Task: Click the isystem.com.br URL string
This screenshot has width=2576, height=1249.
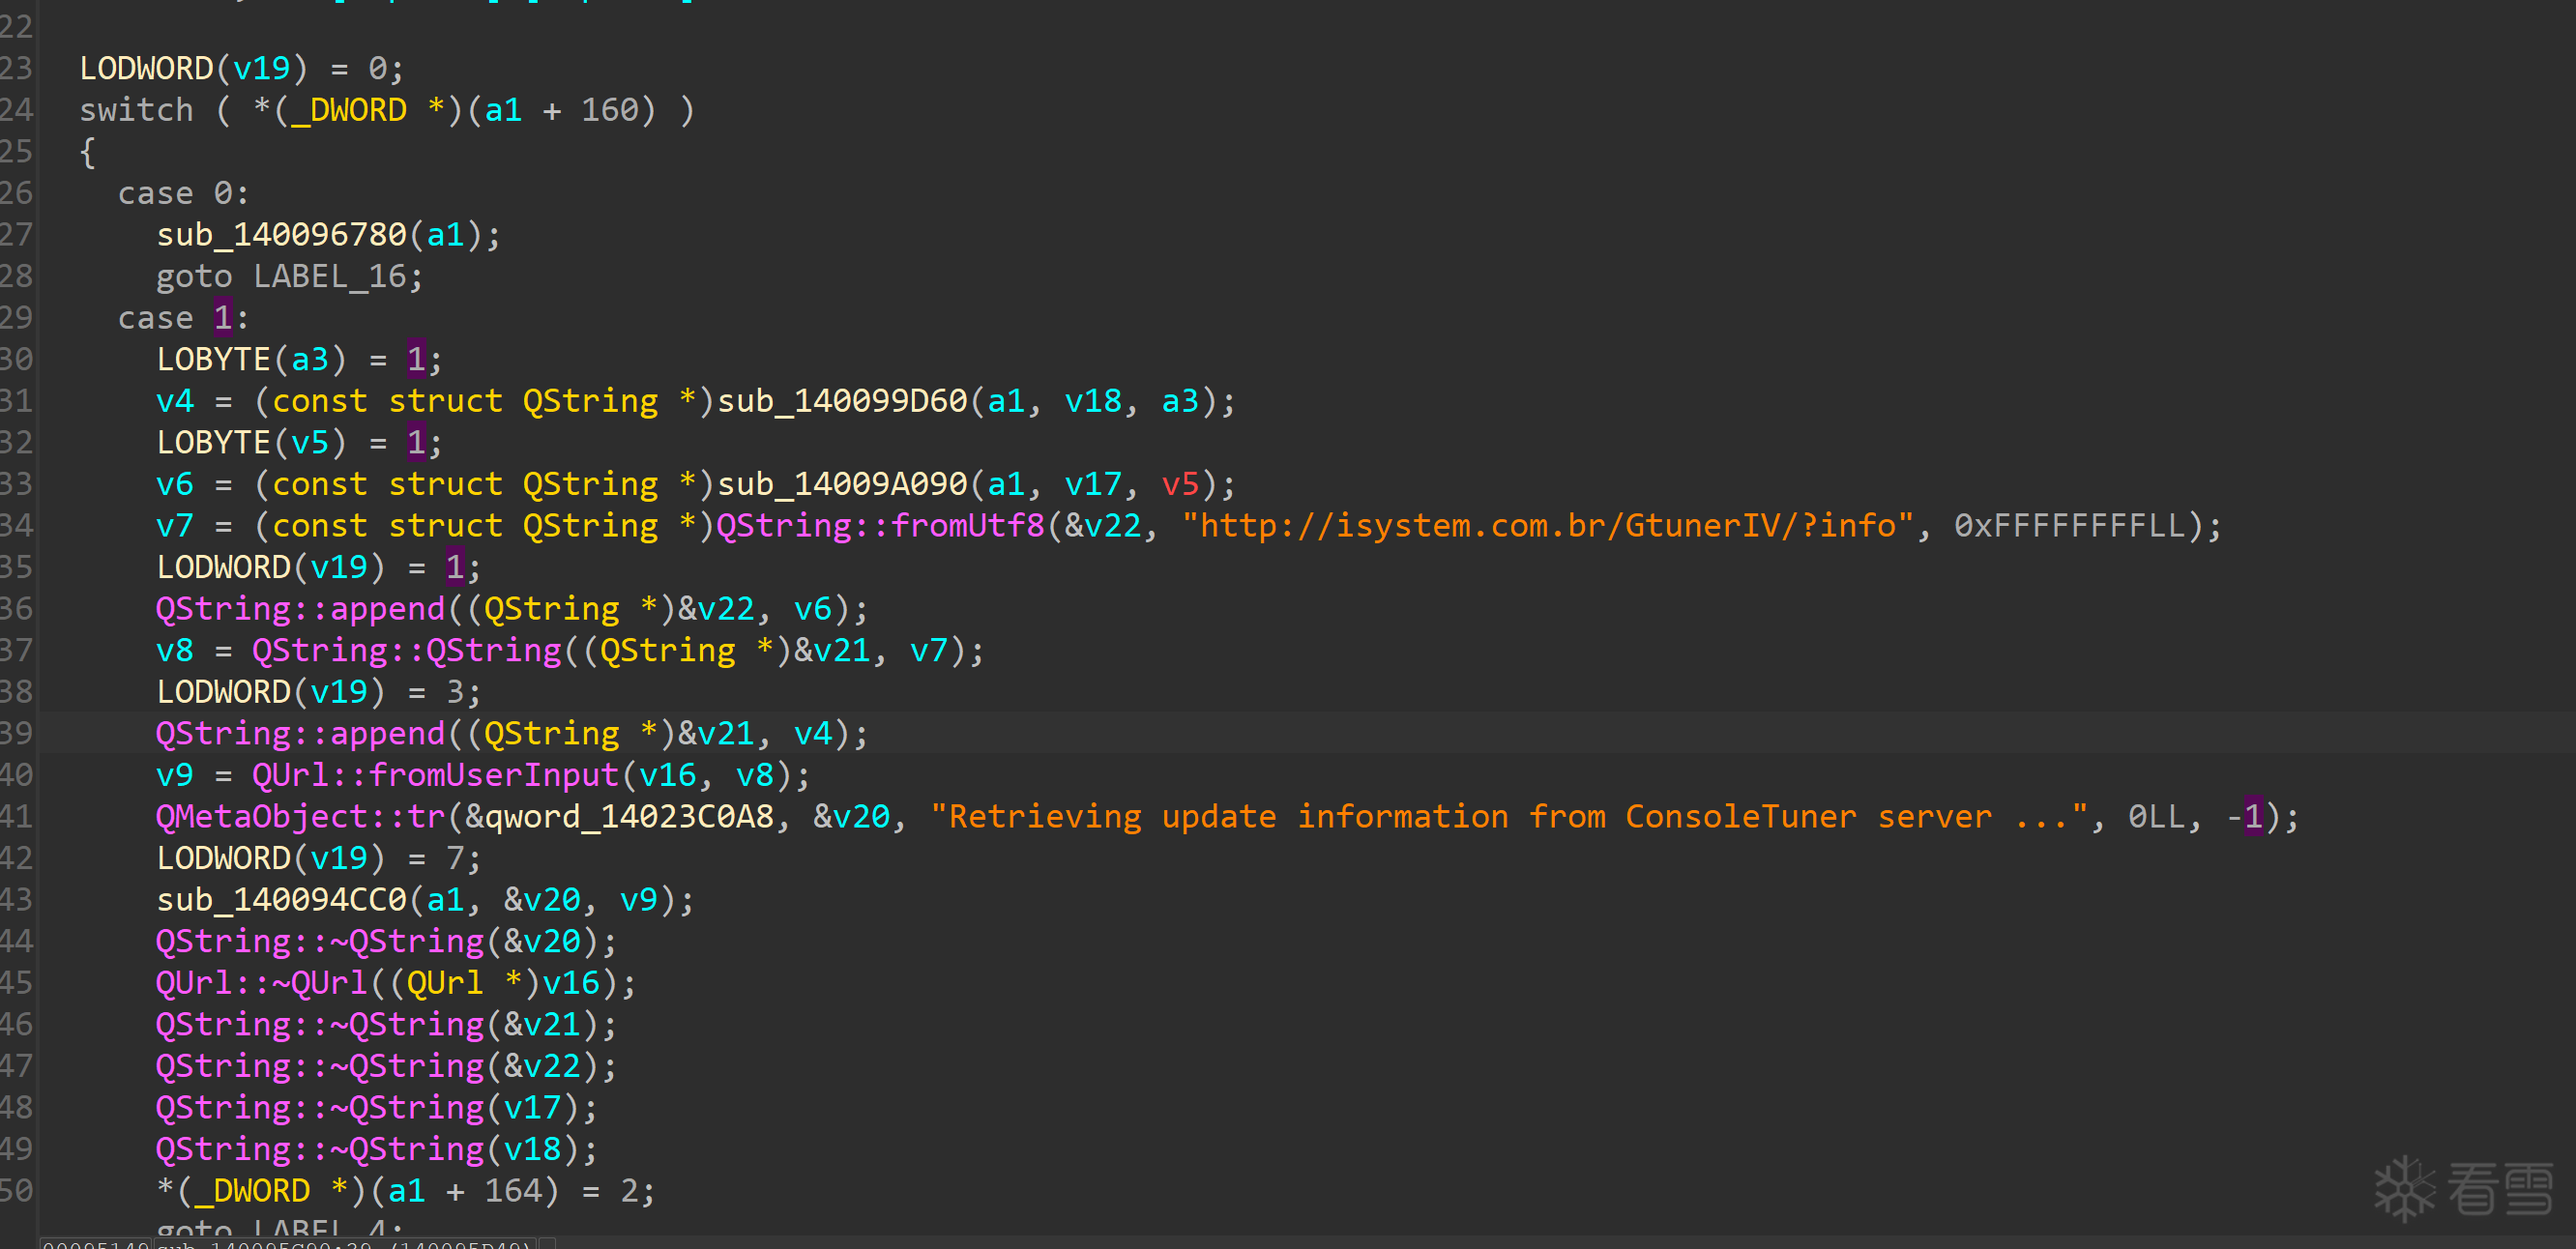Action: click(x=1547, y=526)
